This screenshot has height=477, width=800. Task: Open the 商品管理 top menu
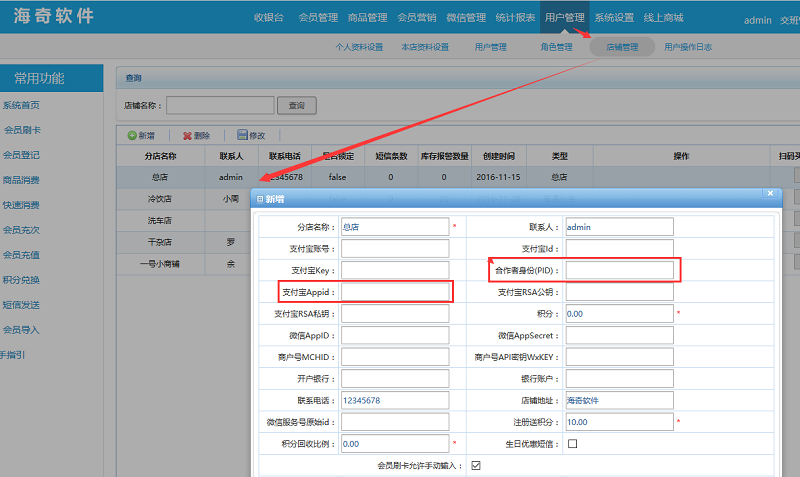[367, 17]
